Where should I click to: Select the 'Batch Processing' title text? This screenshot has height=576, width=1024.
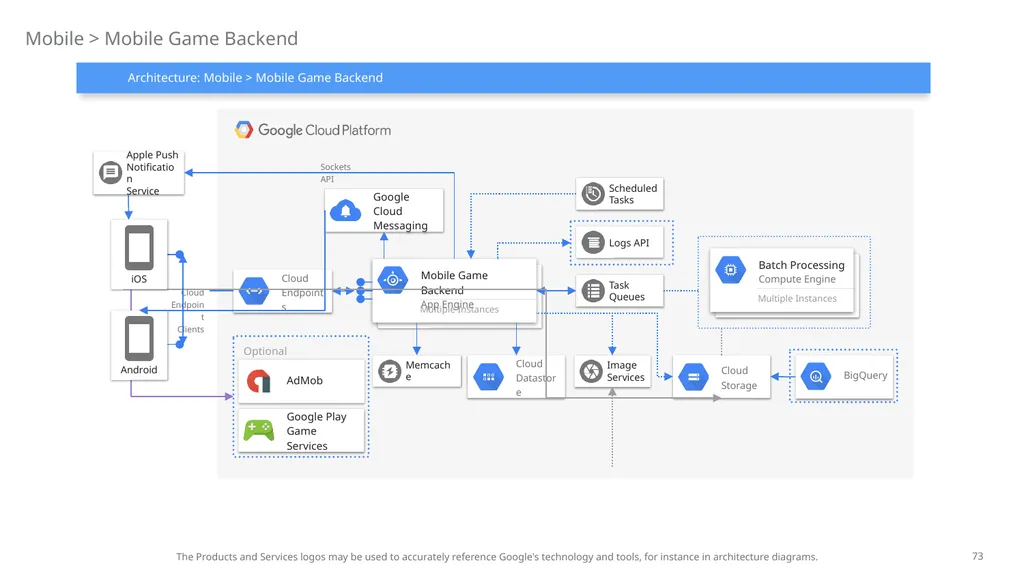(x=801, y=265)
